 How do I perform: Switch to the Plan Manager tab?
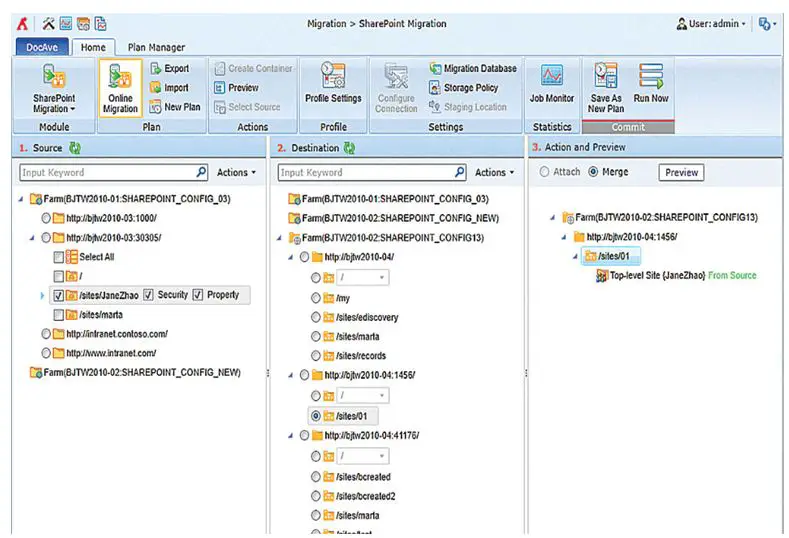[x=156, y=47]
